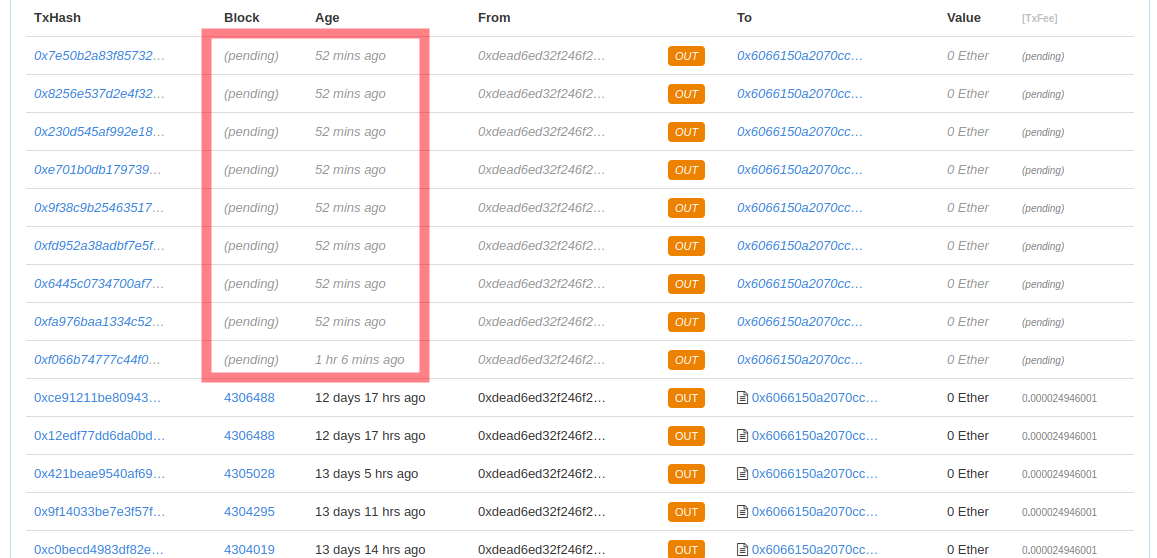
Task: Click the '13 days 5 hrs ago' age cell
Action: coord(367,474)
